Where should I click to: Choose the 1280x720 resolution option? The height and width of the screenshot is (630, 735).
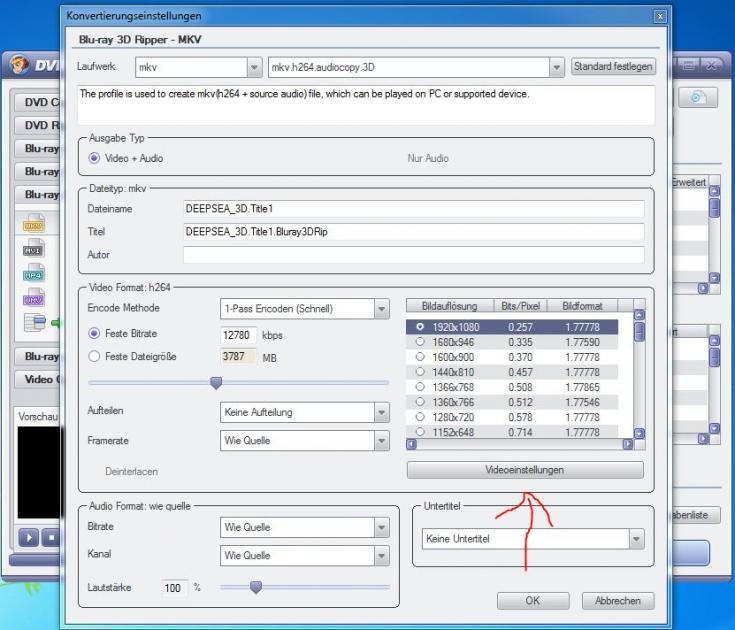[x=420, y=417]
